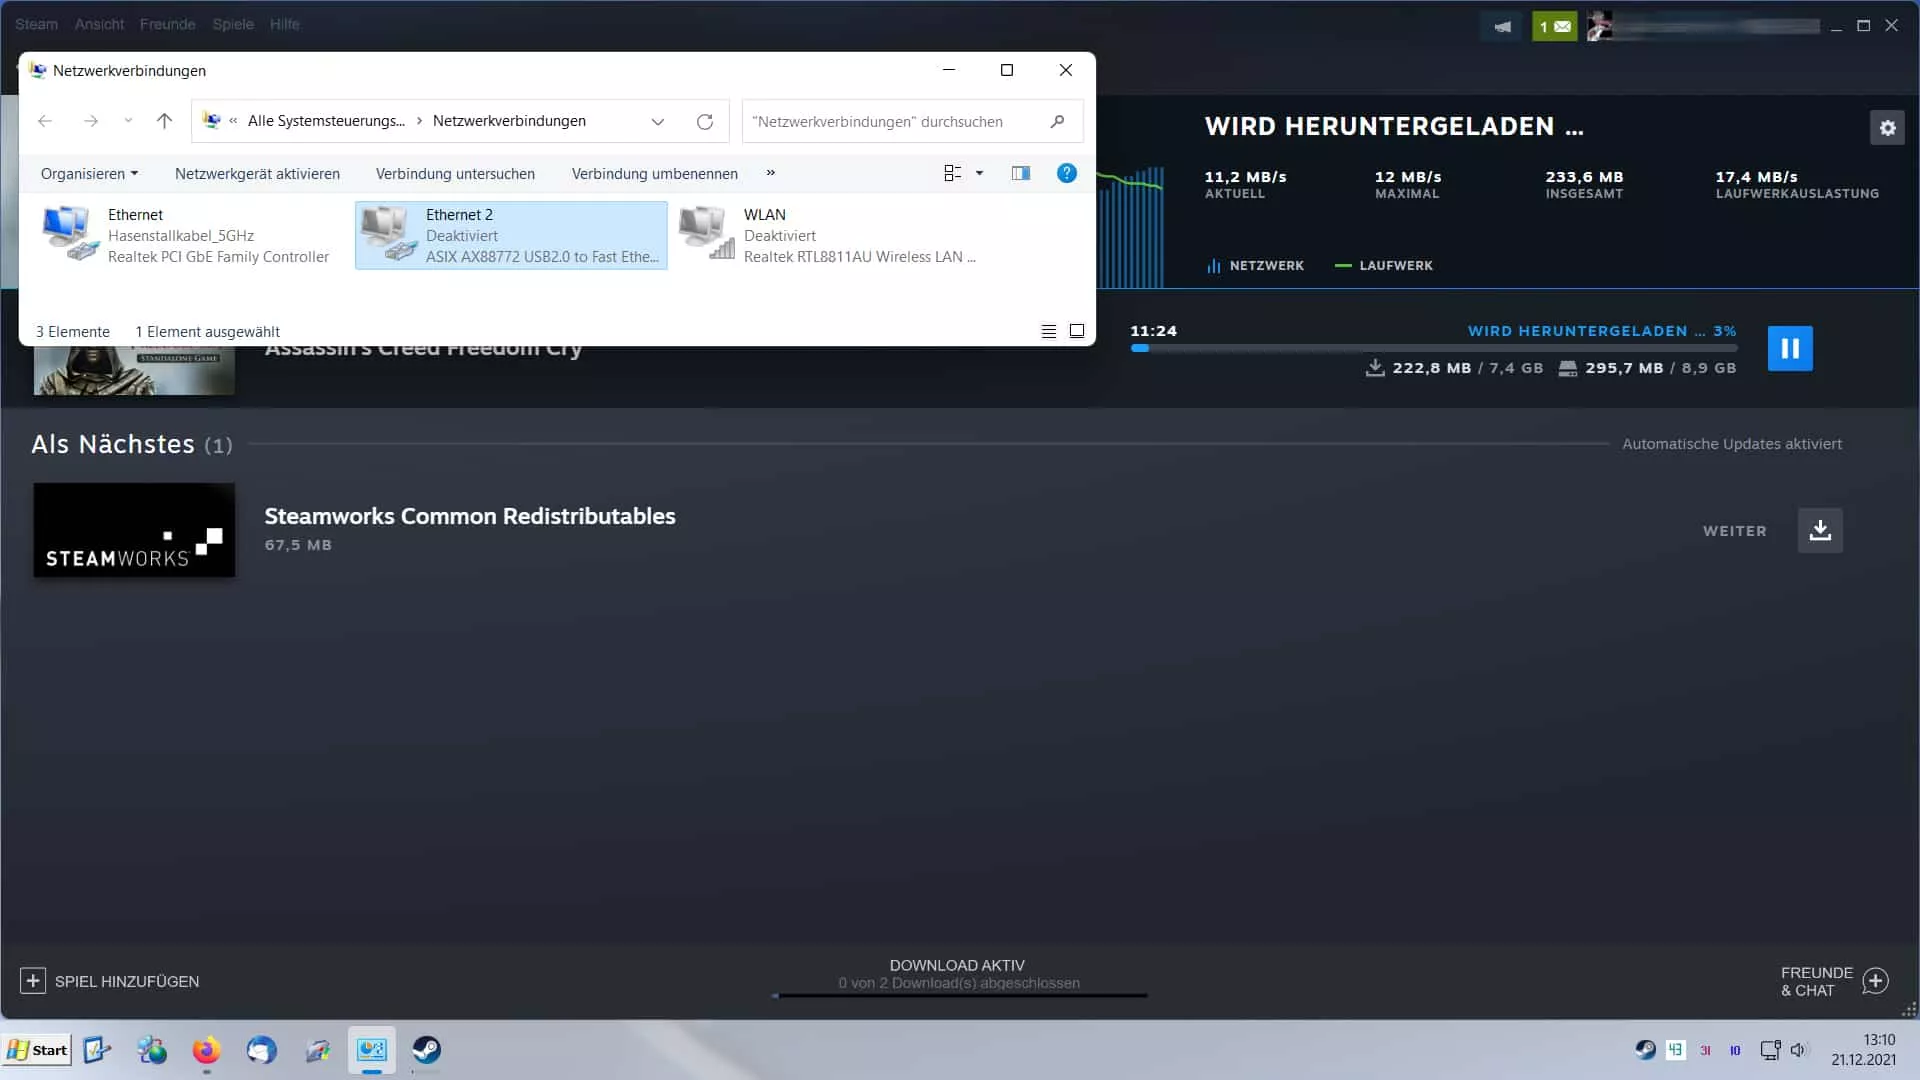Viewport: 1920px width, 1080px height.
Task: Toggle Netzwerk graph legend
Action: point(1255,265)
